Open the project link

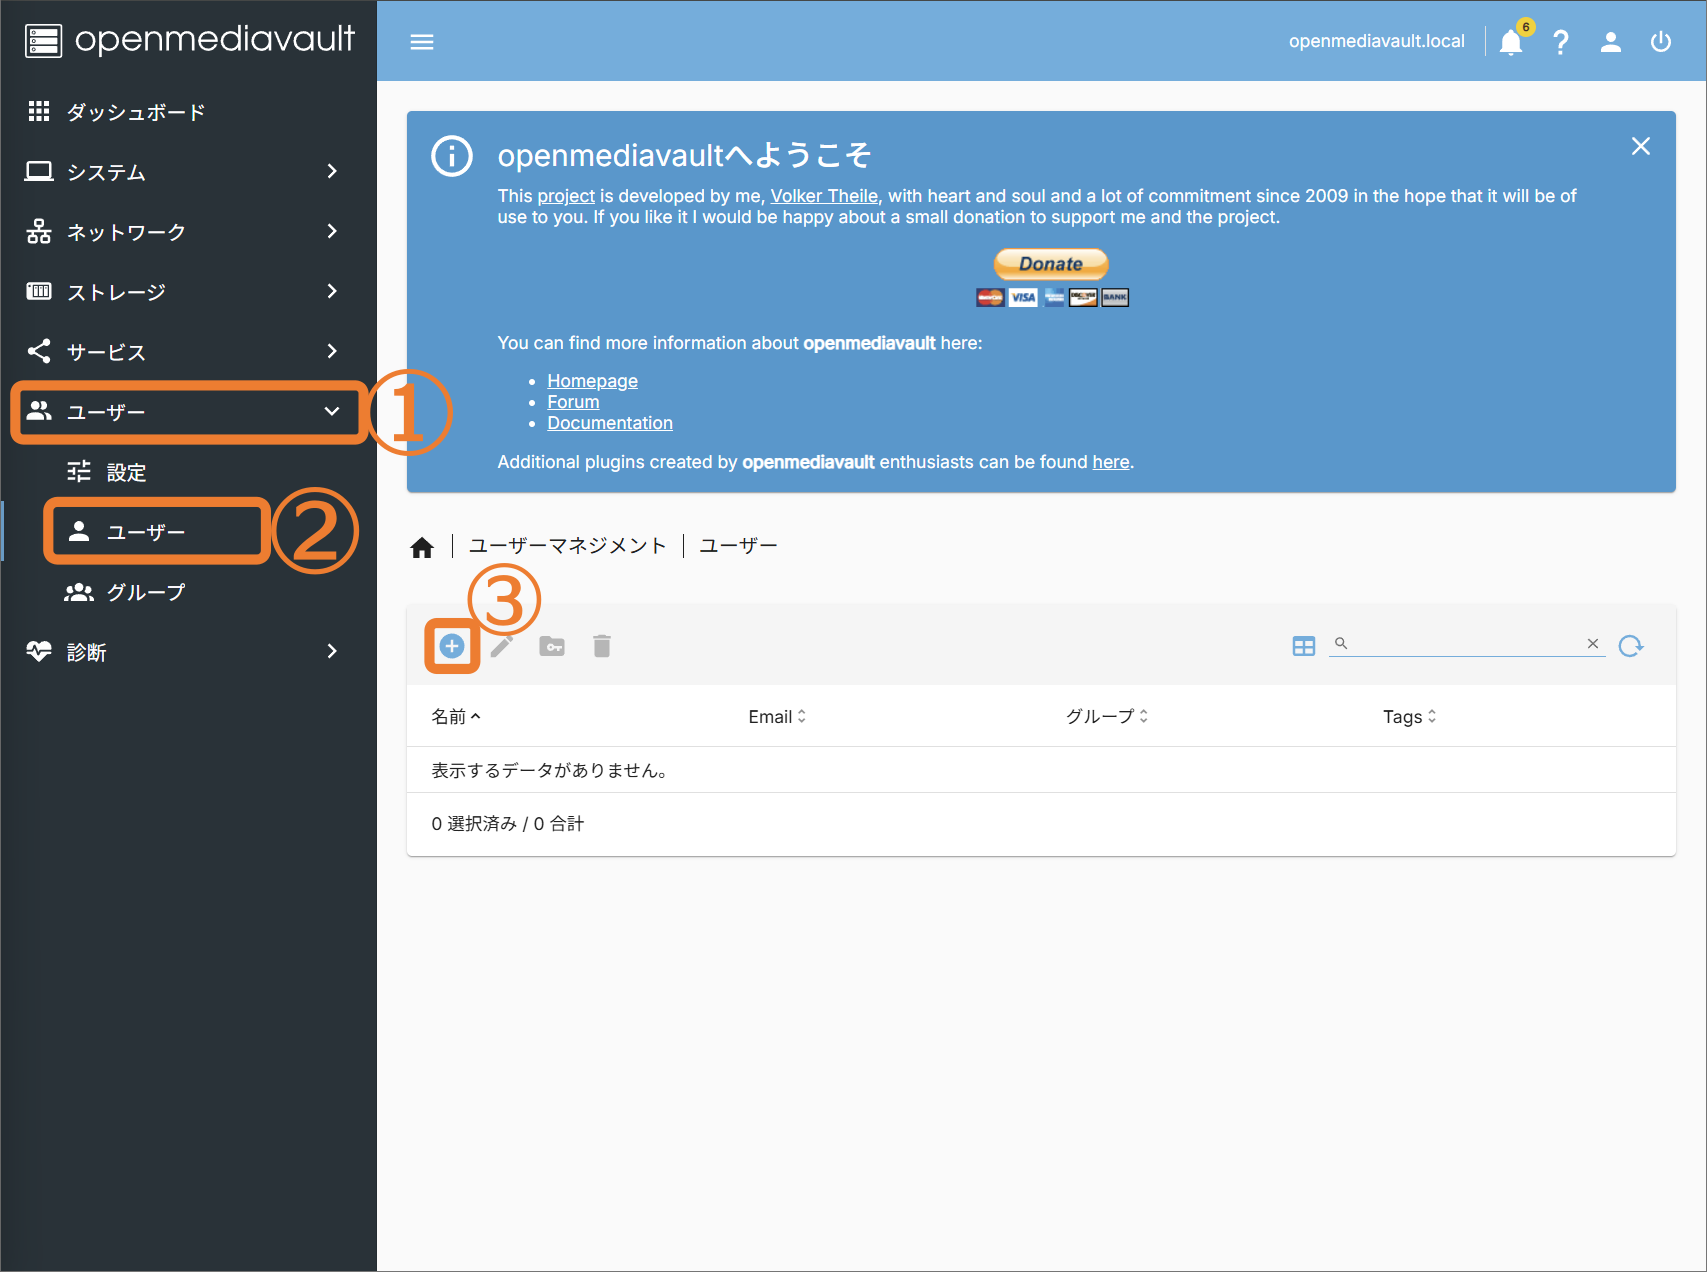coord(566,196)
